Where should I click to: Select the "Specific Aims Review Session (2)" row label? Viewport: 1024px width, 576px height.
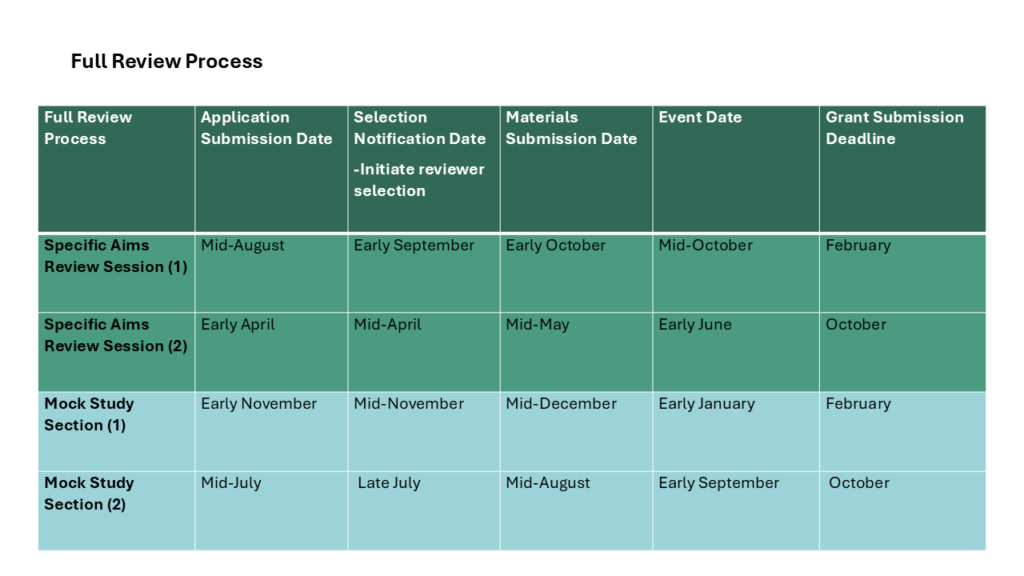(x=115, y=335)
